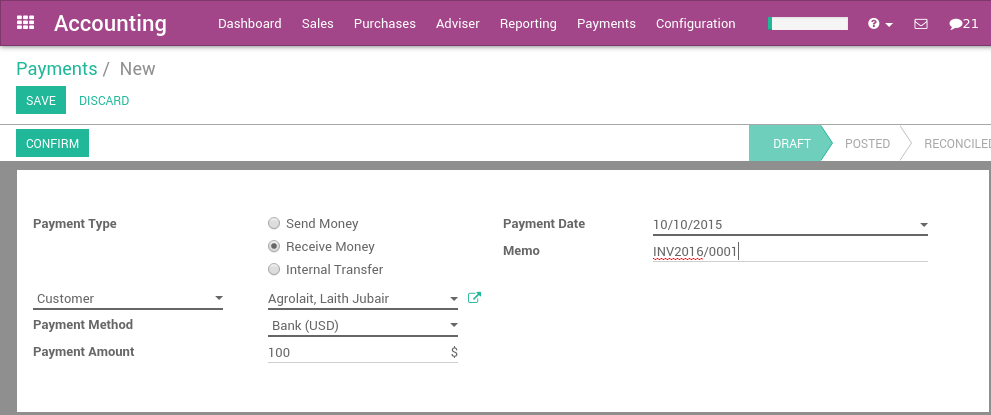991x415 pixels.
Task: Click the Confirm button
Action: pyautogui.click(x=52, y=144)
